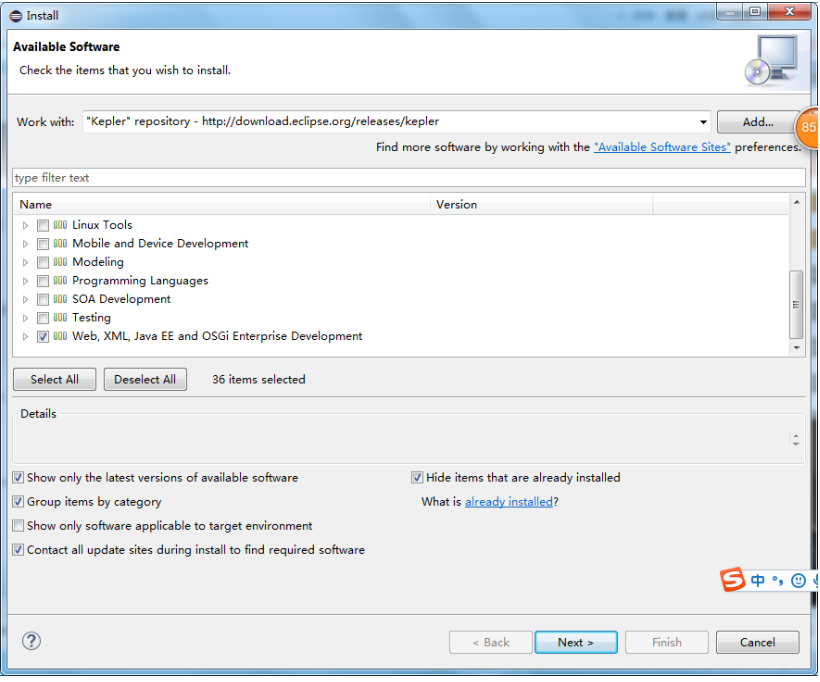Toggle Show only the latest versions checkbox

tap(18, 478)
